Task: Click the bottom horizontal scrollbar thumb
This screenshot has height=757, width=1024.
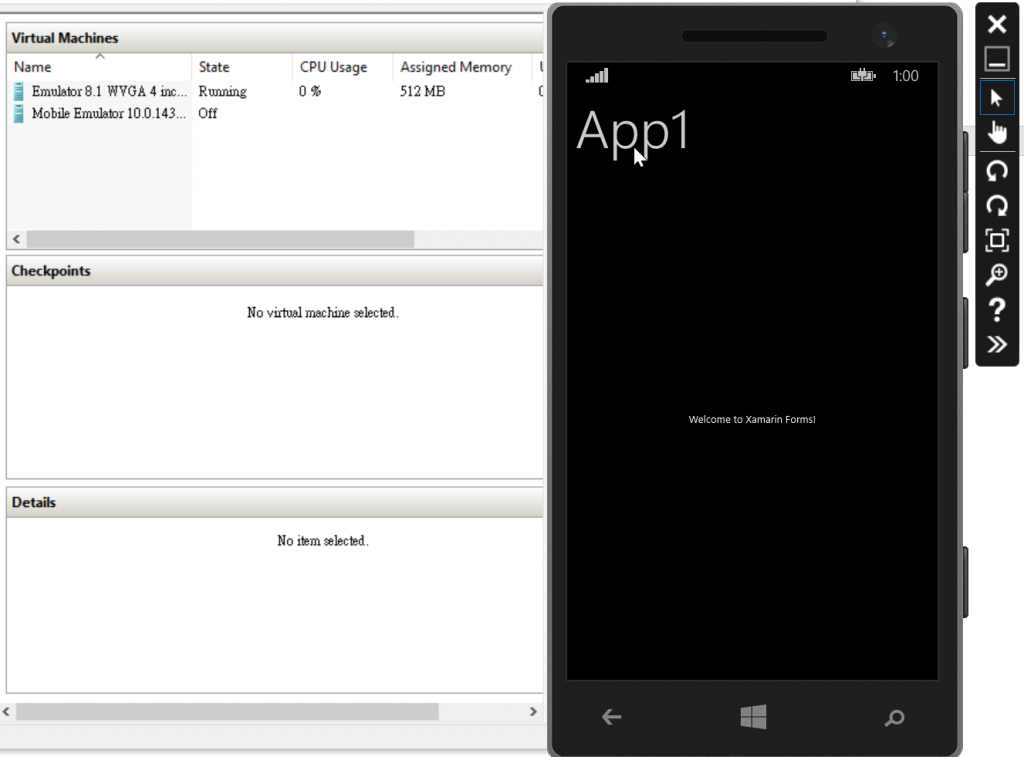Action: click(x=227, y=712)
